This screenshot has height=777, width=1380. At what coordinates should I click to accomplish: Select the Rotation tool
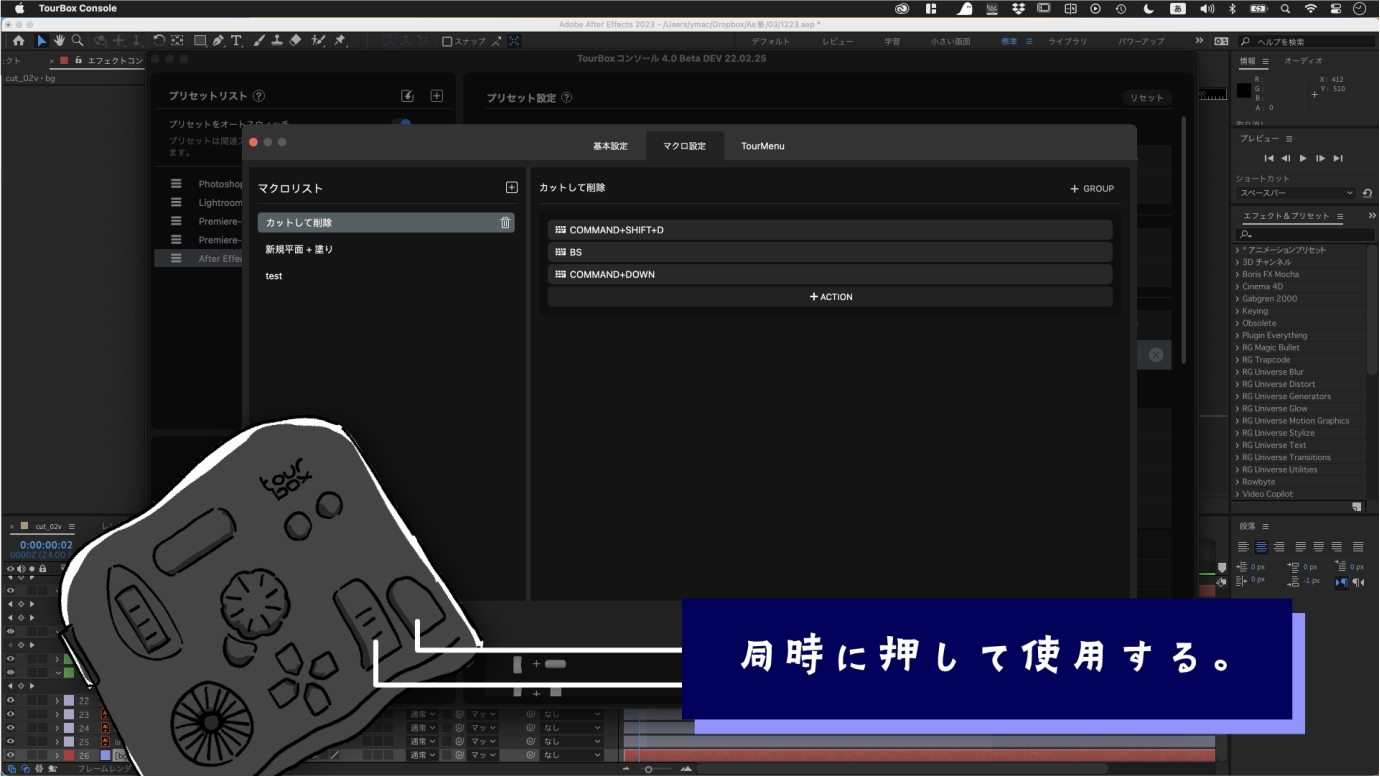click(159, 41)
